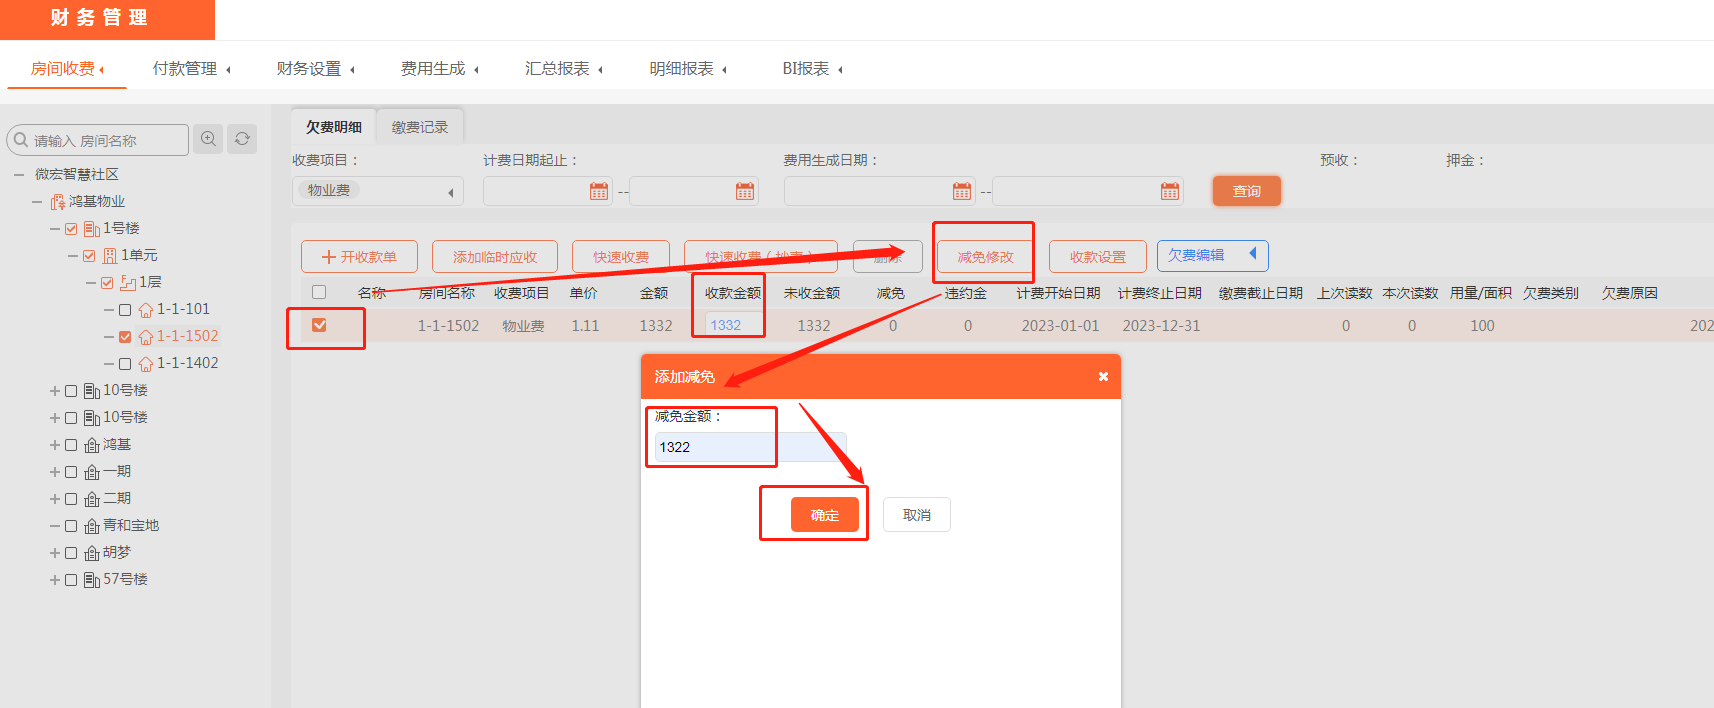Screen dimensions: 1714x708
Task: Open the billing end date calendar icon
Action: (745, 191)
